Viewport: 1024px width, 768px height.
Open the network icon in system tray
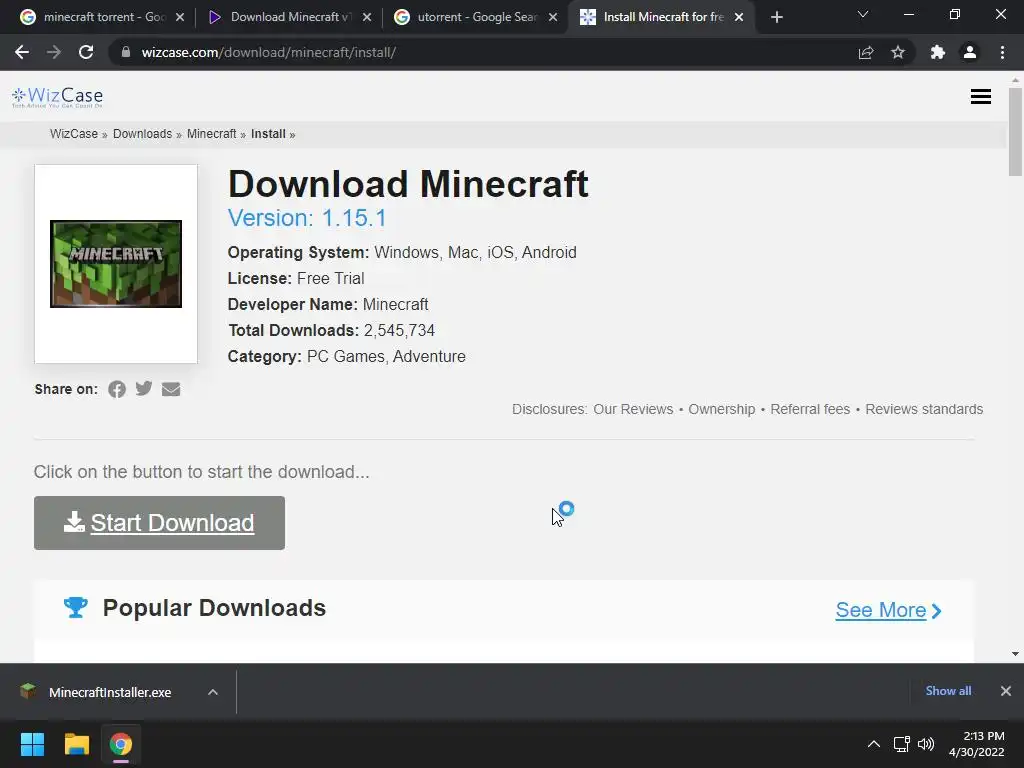(x=902, y=744)
